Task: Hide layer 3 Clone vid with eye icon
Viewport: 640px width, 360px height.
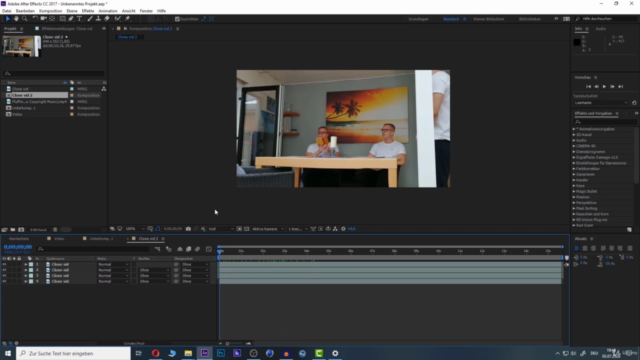Action: click(4, 276)
